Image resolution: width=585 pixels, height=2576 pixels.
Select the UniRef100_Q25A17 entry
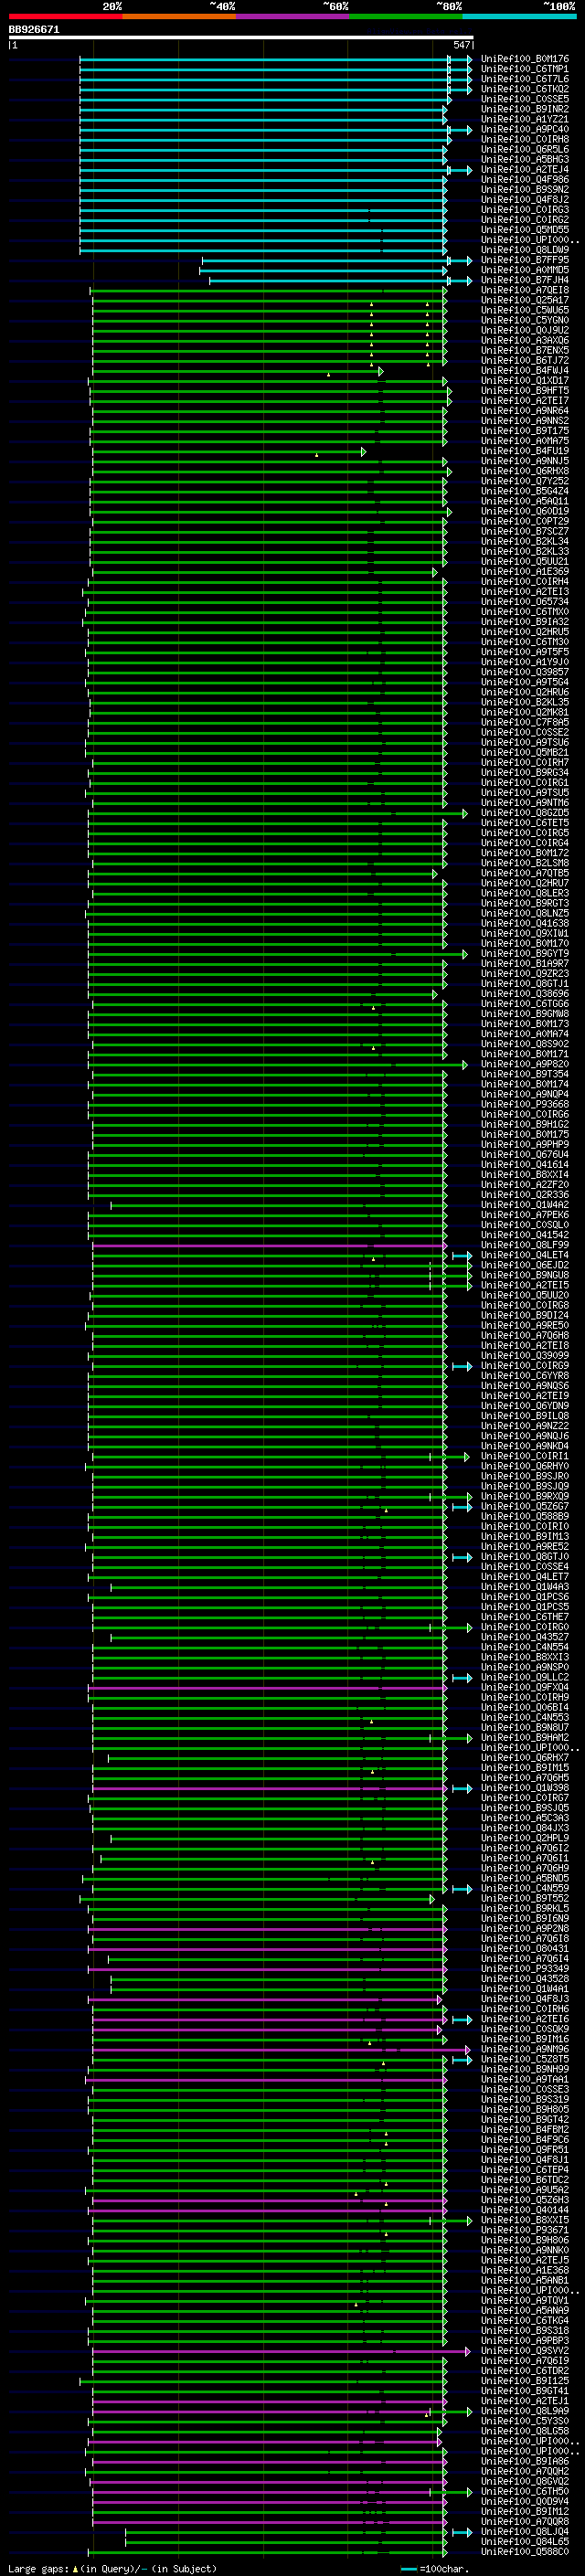click(x=524, y=300)
